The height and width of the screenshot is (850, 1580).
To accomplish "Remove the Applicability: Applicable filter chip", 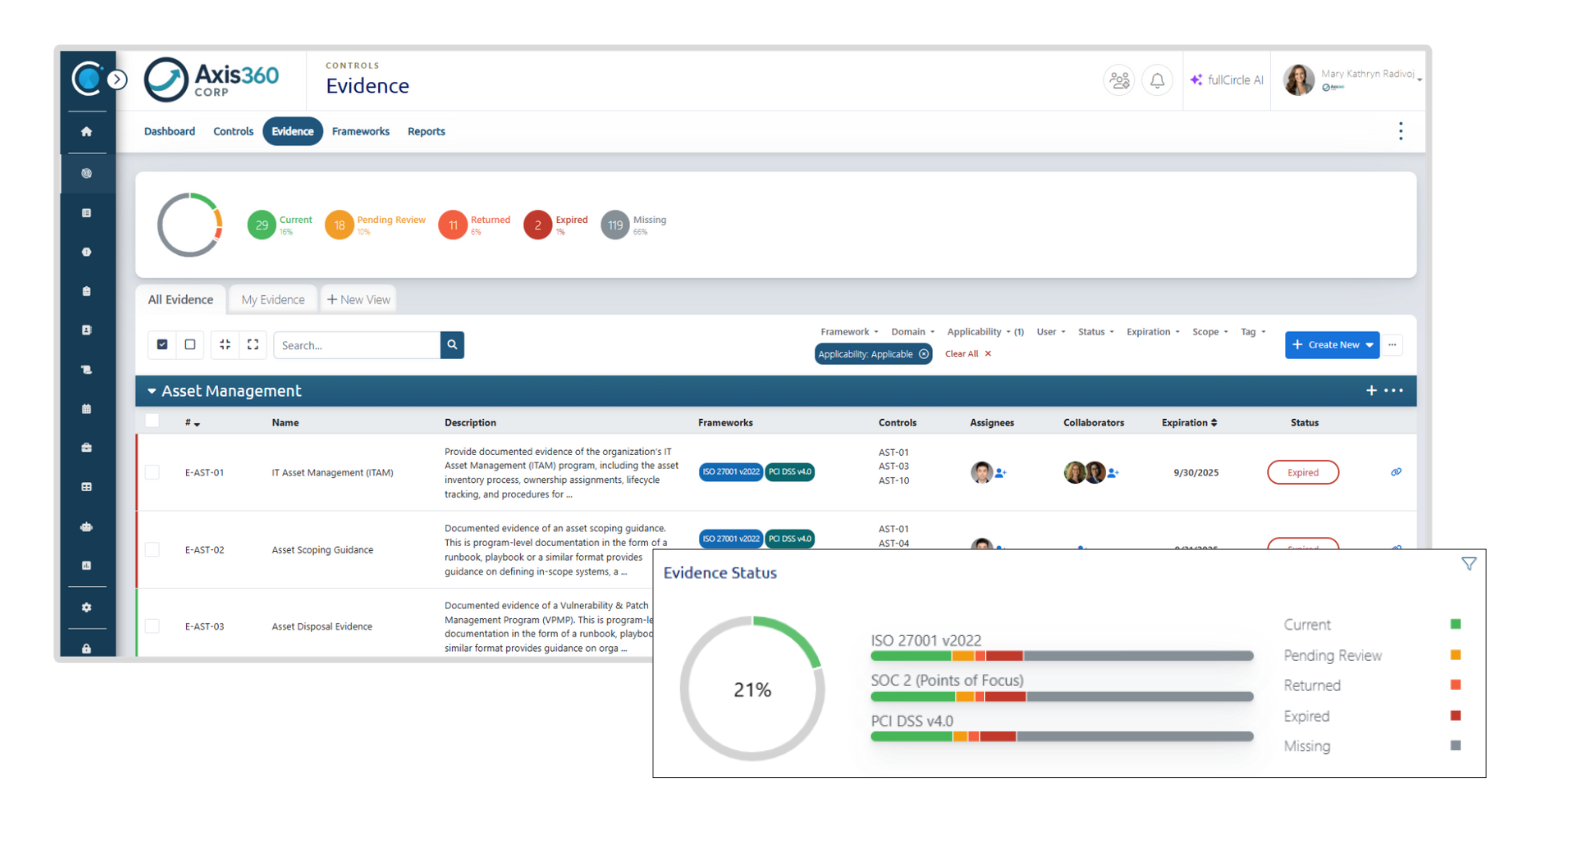I will (x=924, y=354).
